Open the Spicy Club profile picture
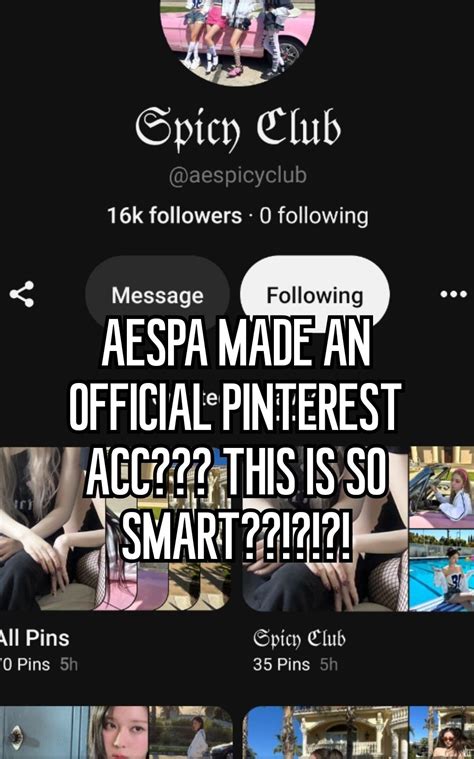 pos(237,41)
